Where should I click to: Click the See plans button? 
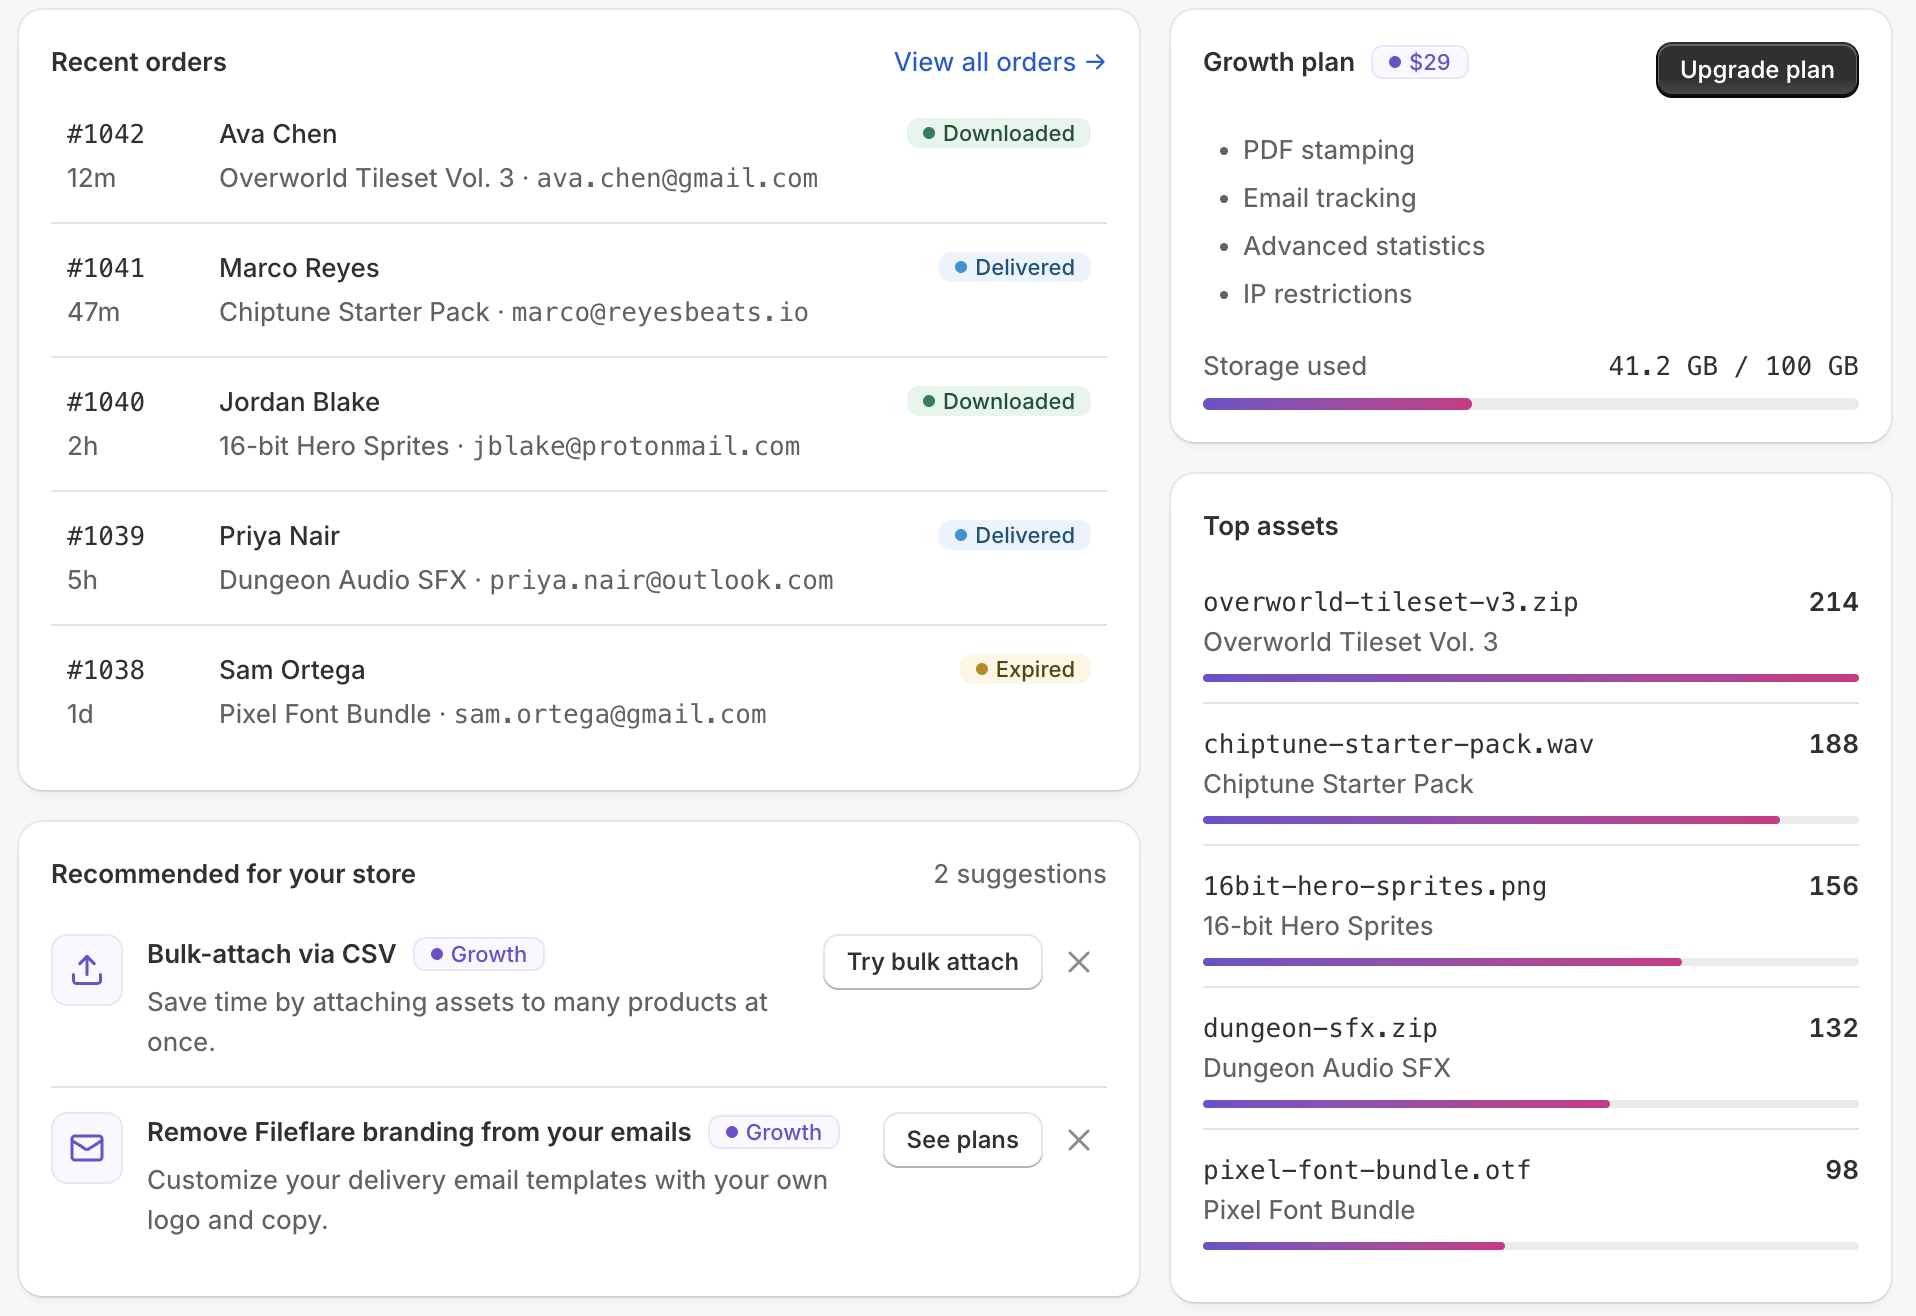[963, 1140]
